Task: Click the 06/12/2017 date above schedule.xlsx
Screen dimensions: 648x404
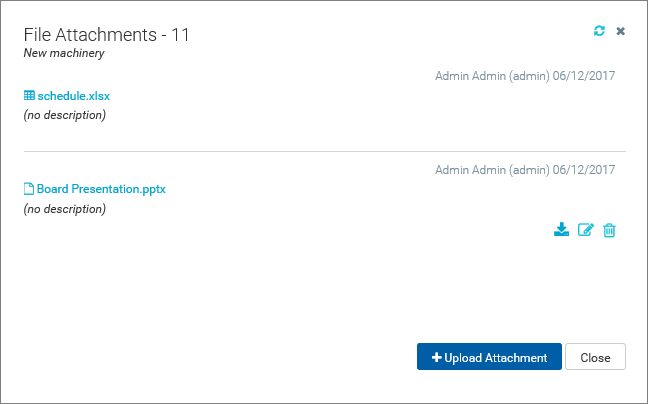Action: pyautogui.click(x=584, y=75)
